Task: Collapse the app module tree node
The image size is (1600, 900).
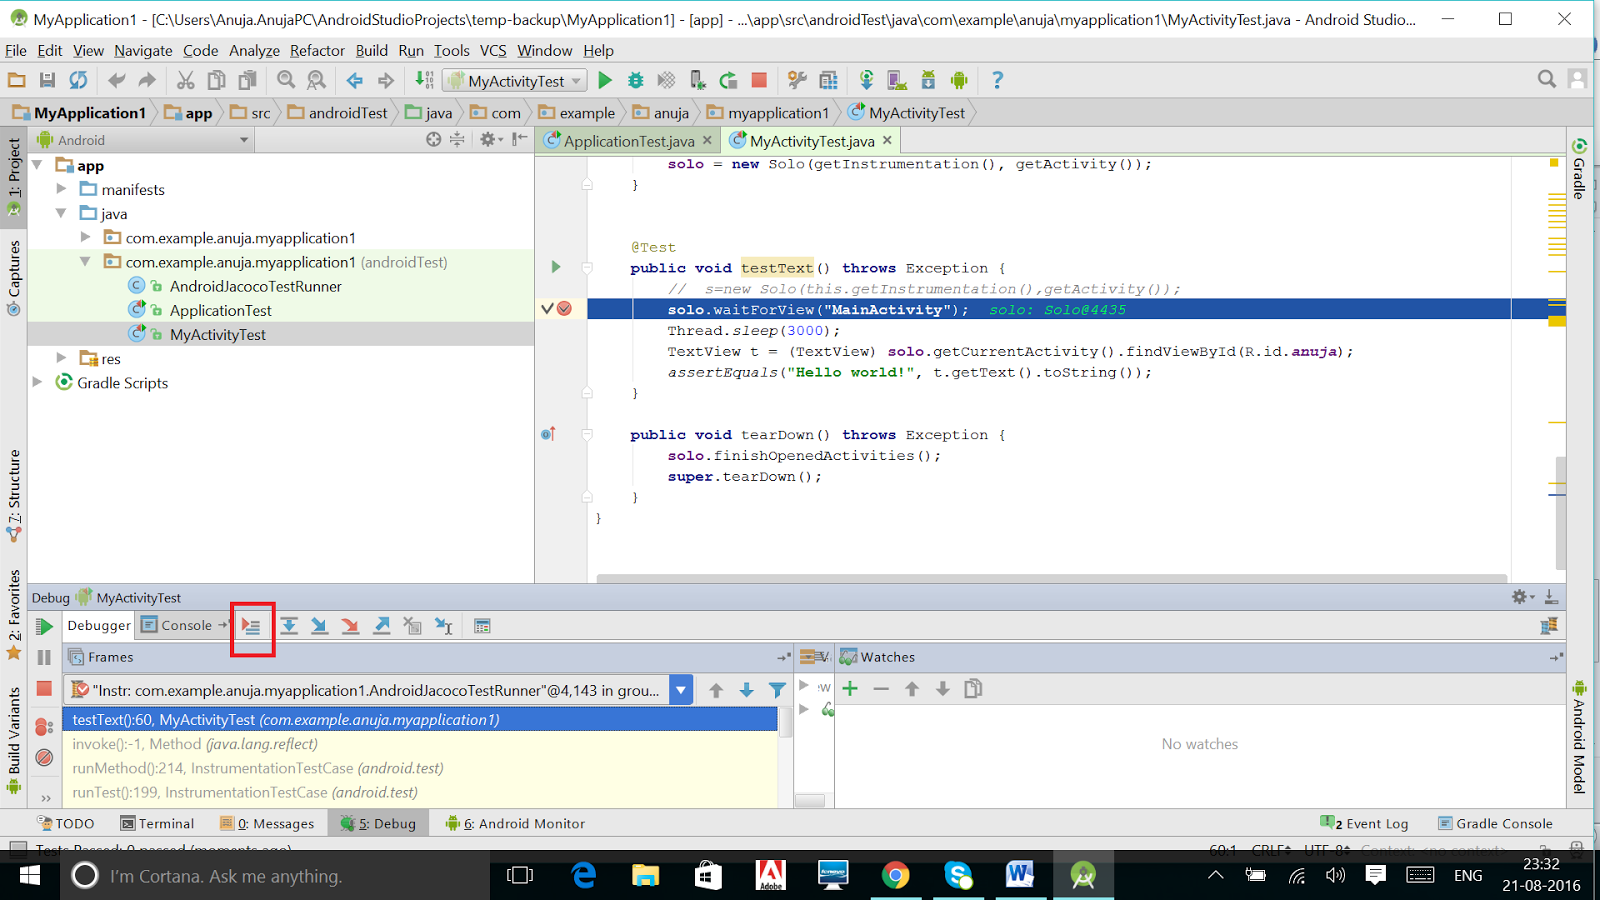Action: (38, 165)
